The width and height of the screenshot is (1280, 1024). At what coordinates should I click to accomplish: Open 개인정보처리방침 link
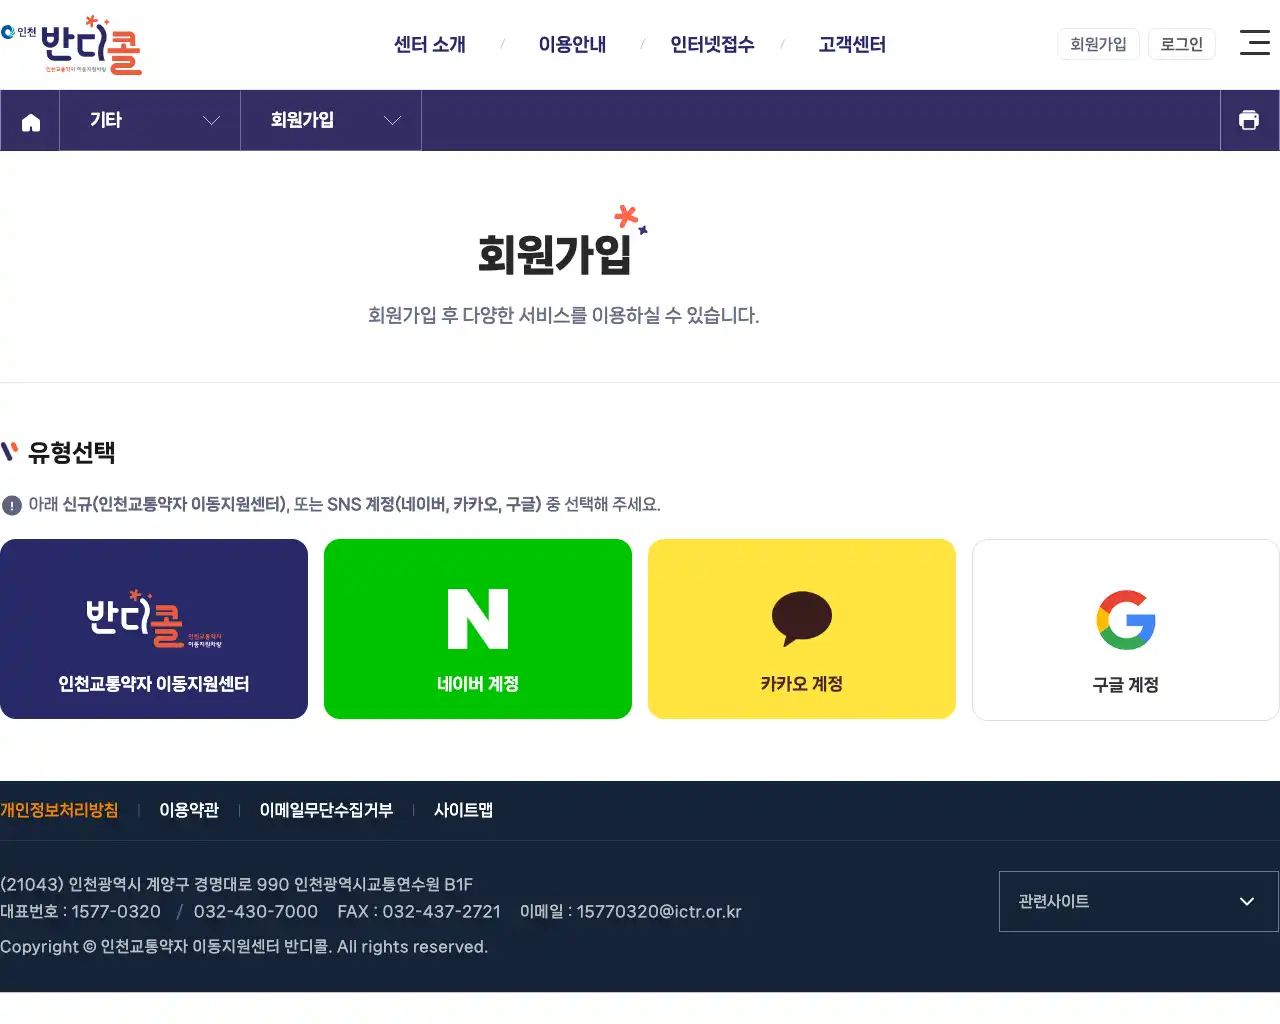pyautogui.click(x=59, y=810)
